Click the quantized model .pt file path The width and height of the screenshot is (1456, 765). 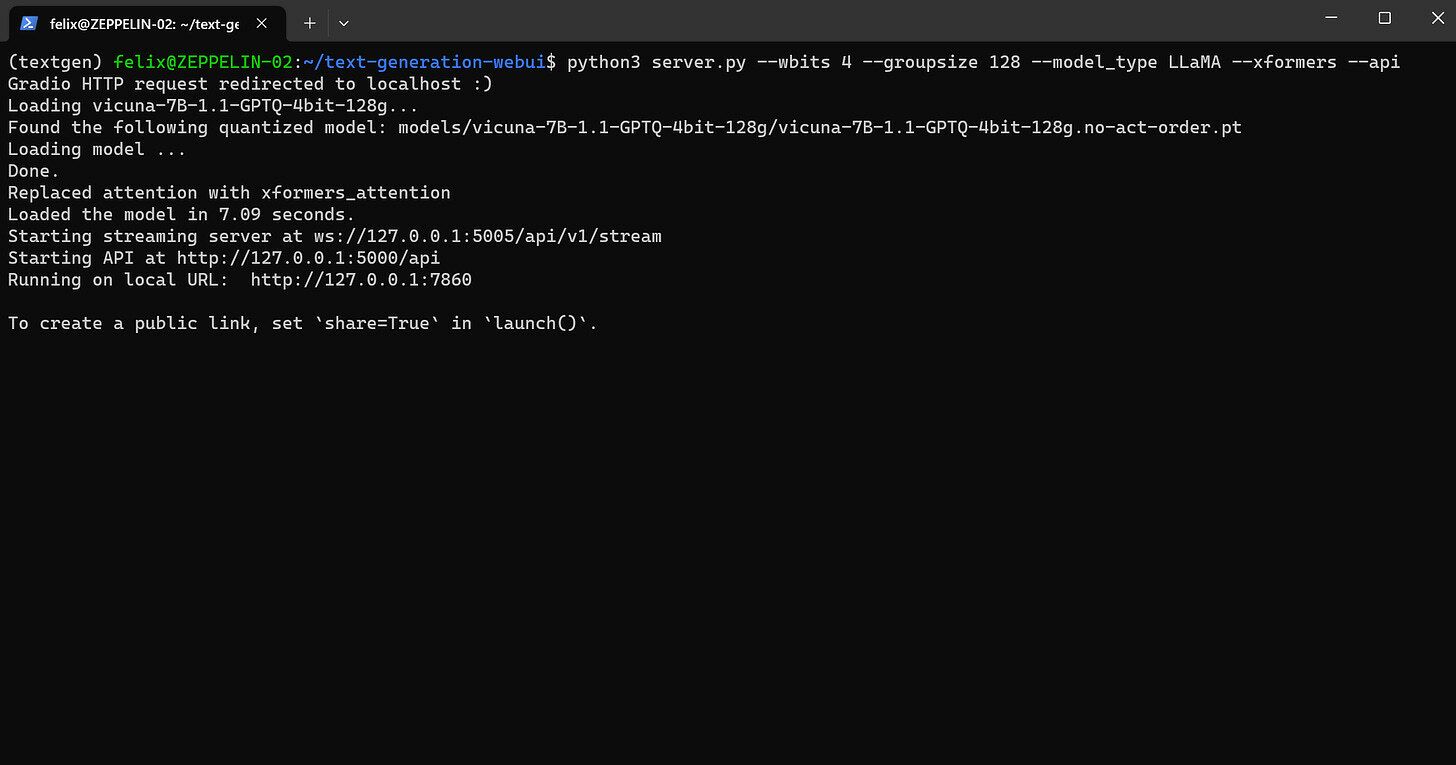tap(820, 127)
